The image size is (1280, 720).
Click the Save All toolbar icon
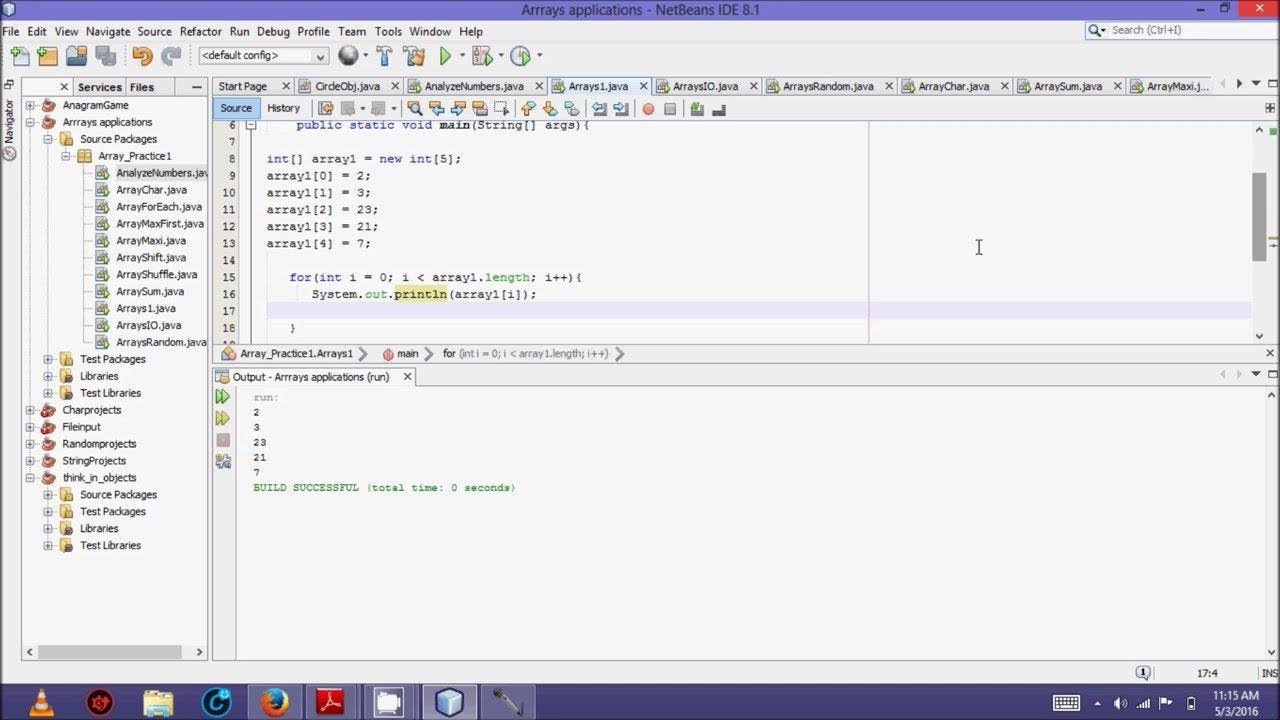104,56
